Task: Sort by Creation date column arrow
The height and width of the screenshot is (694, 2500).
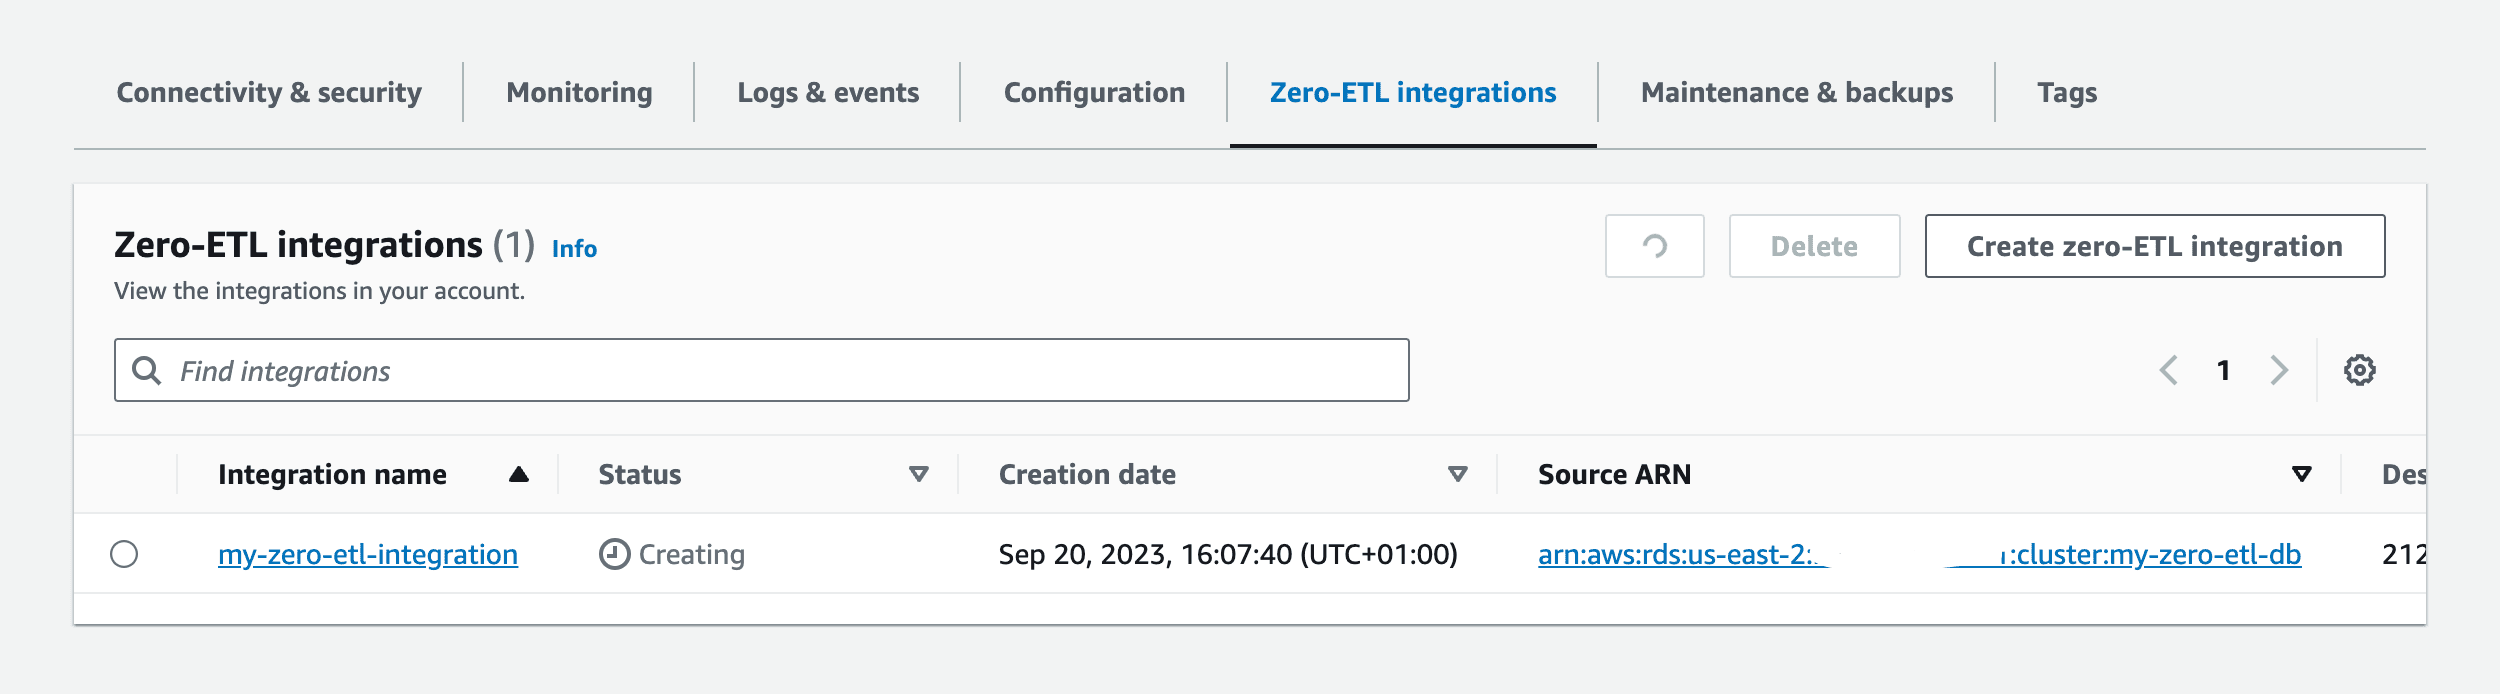Action: tap(1458, 474)
